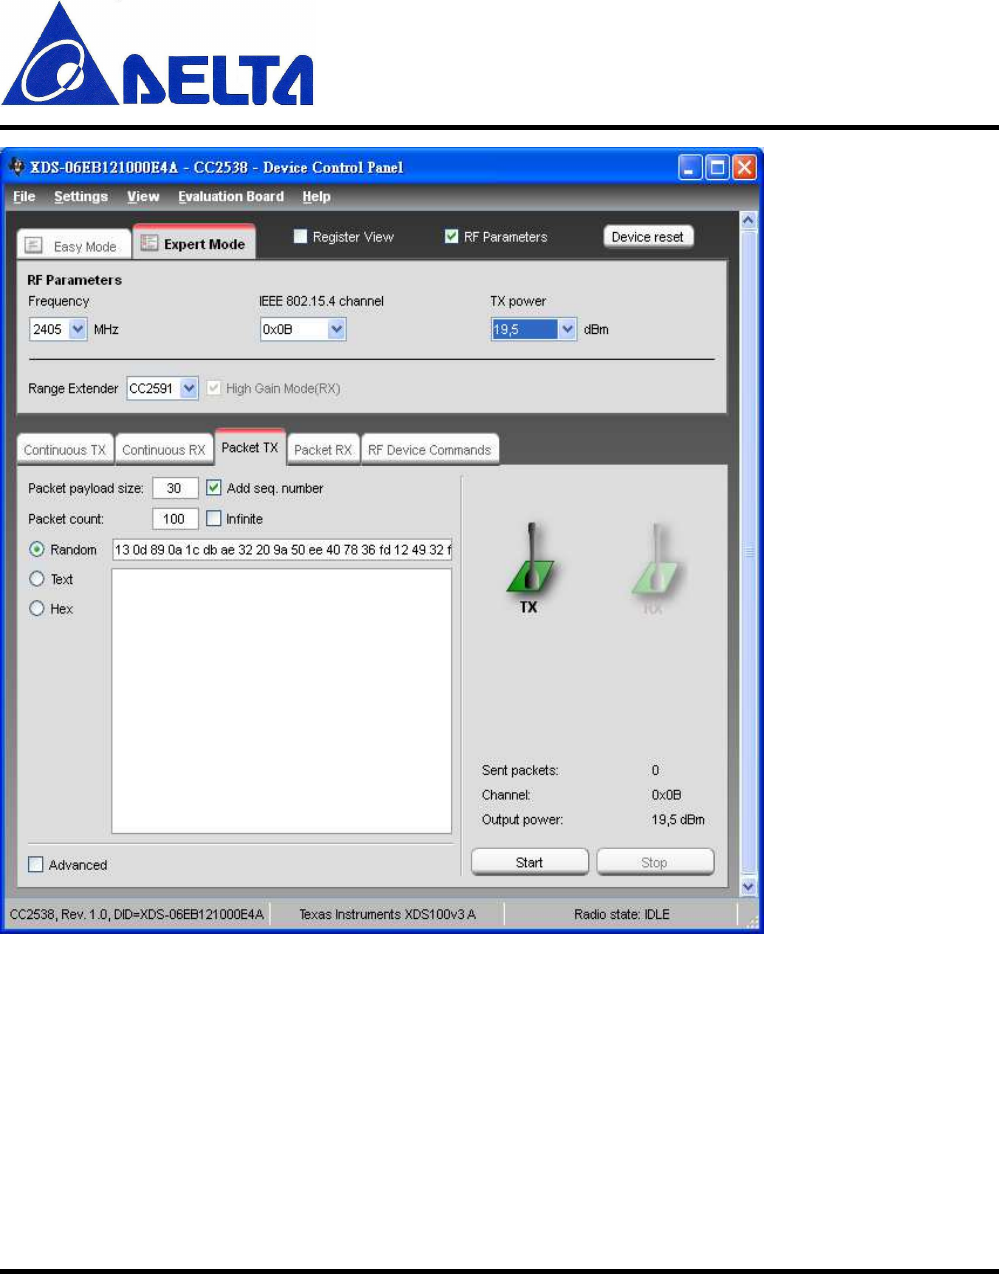The image size is (999, 1274).
Task: Click the 'Channel:' 0x0B value
Action: click(x=666, y=795)
